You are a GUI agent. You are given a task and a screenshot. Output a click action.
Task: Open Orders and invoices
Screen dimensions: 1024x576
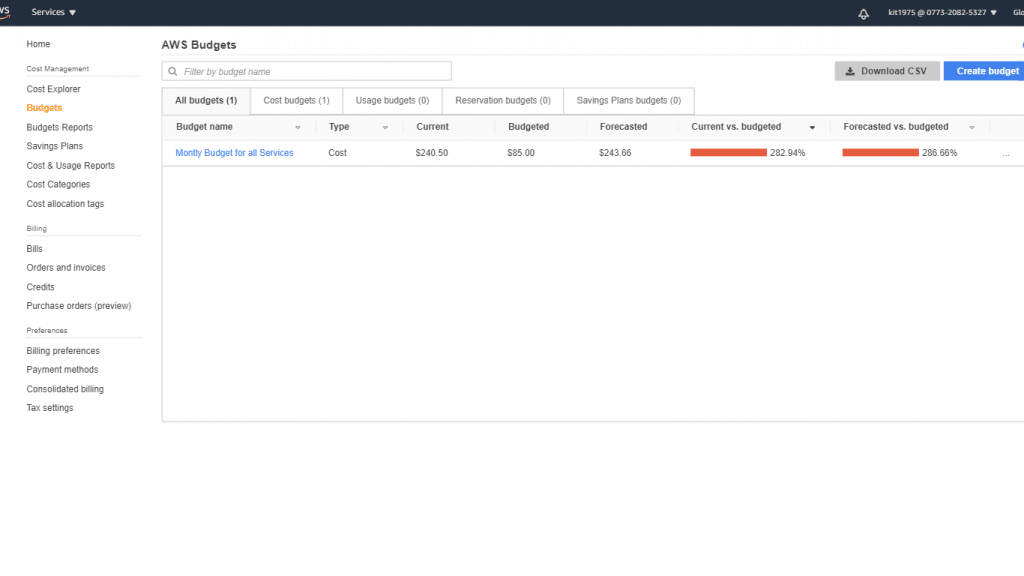point(66,268)
